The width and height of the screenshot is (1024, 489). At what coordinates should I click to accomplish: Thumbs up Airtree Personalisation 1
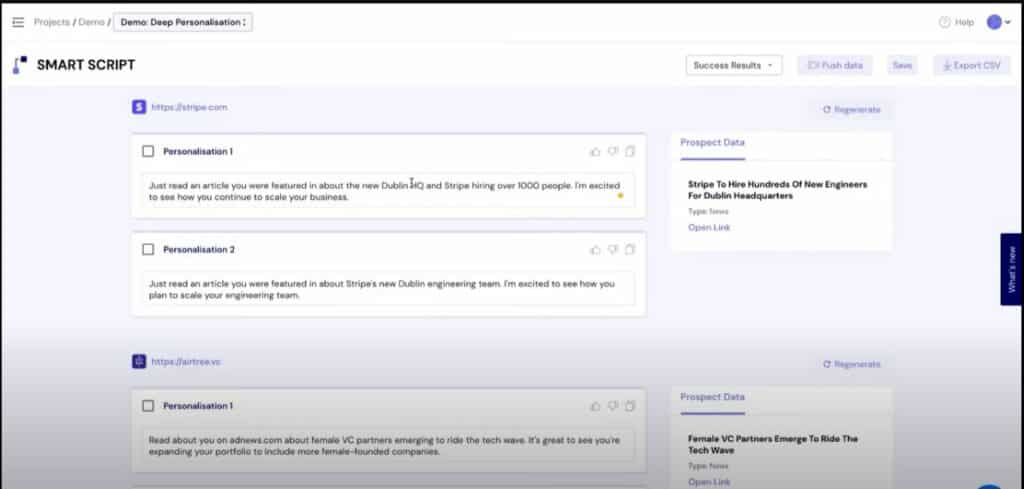pos(595,406)
